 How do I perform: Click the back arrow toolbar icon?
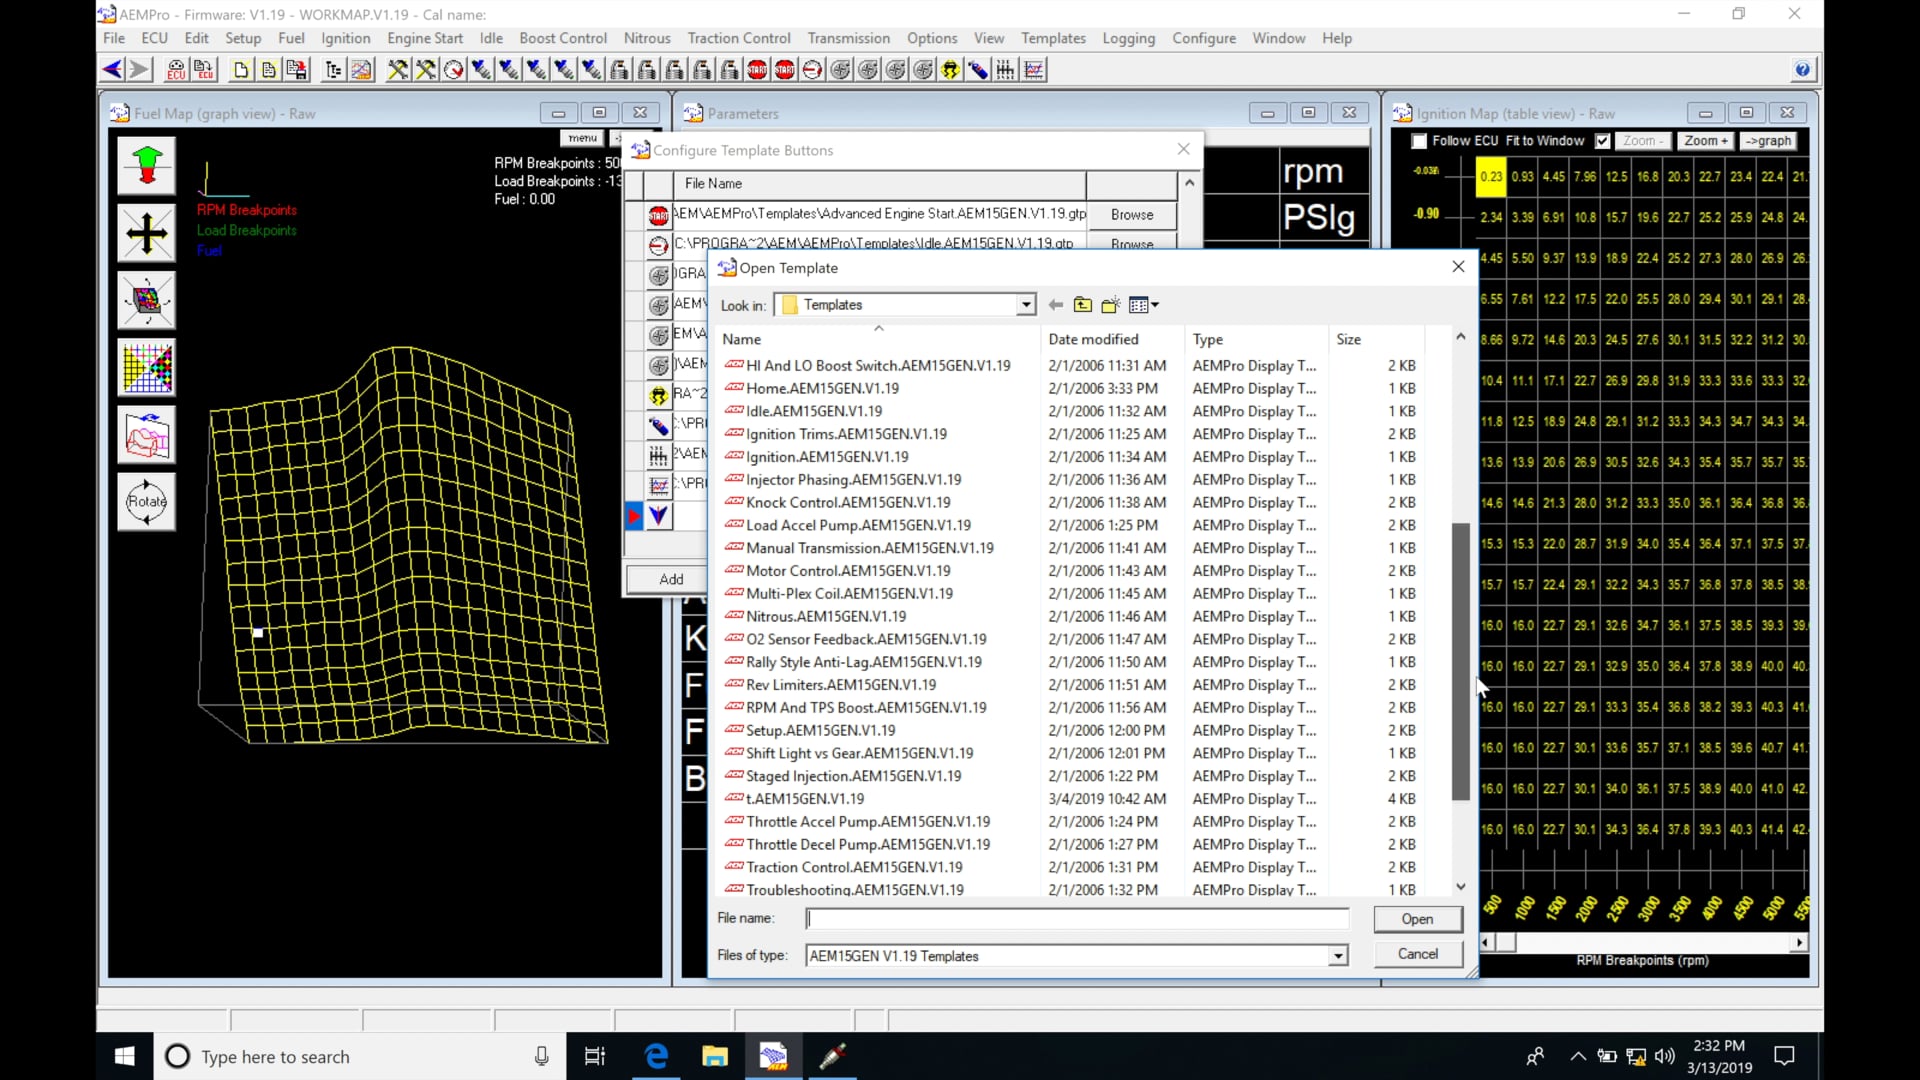[x=112, y=70]
